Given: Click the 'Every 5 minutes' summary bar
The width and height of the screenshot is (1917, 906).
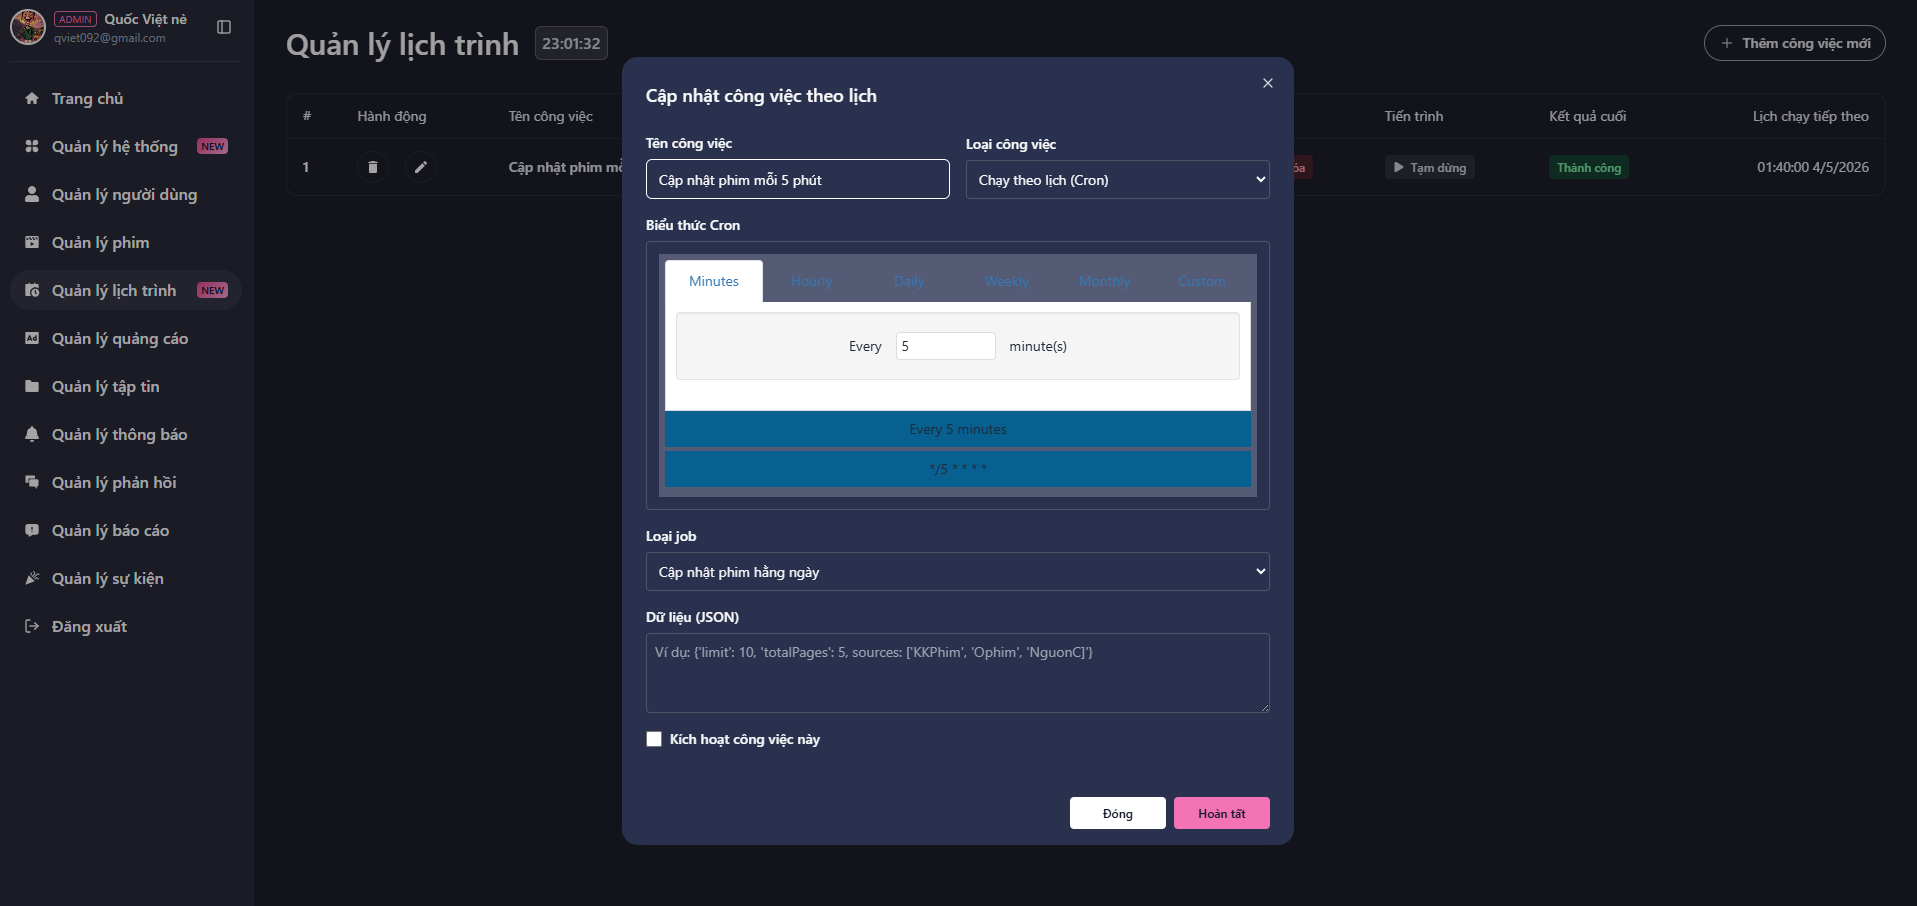Looking at the screenshot, I should 958,429.
